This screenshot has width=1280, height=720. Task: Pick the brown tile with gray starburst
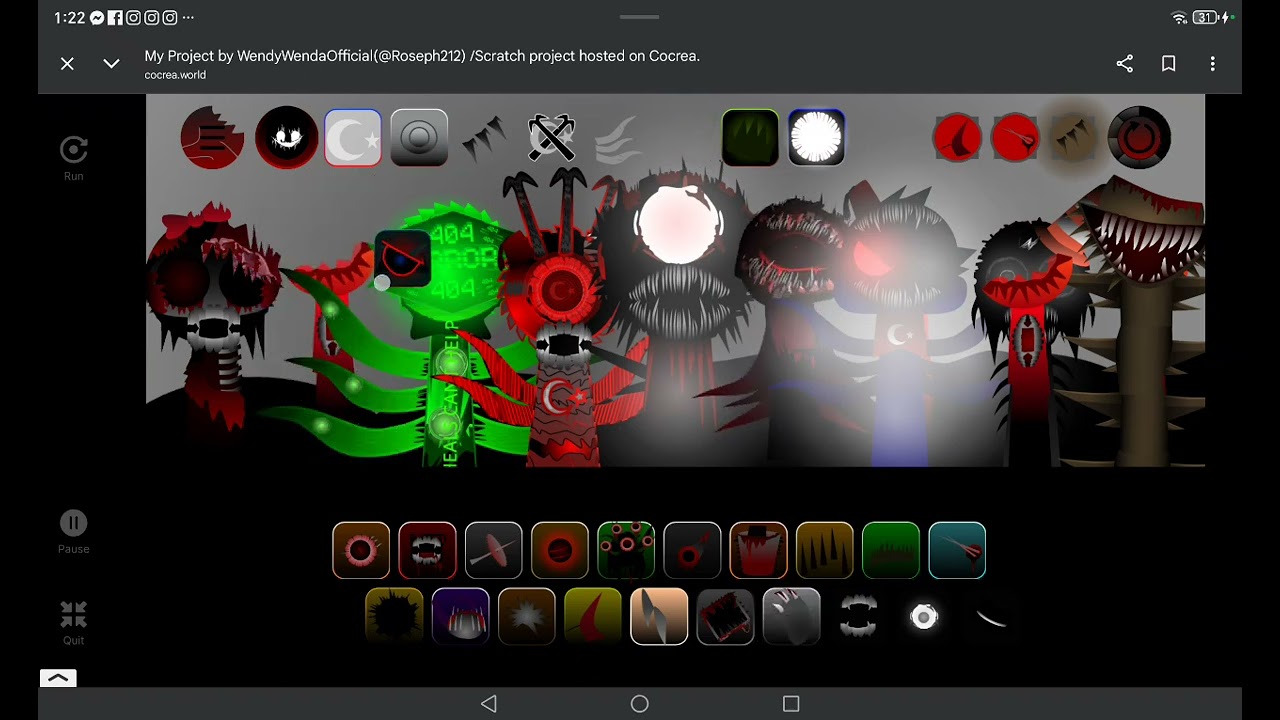526,616
